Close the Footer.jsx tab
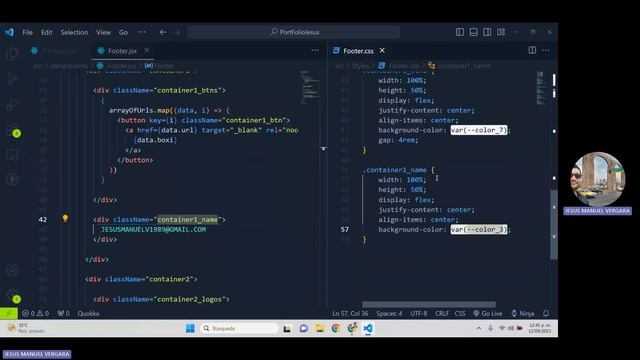Image resolution: width=640 pixels, height=360 pixels. click(147, 50)
